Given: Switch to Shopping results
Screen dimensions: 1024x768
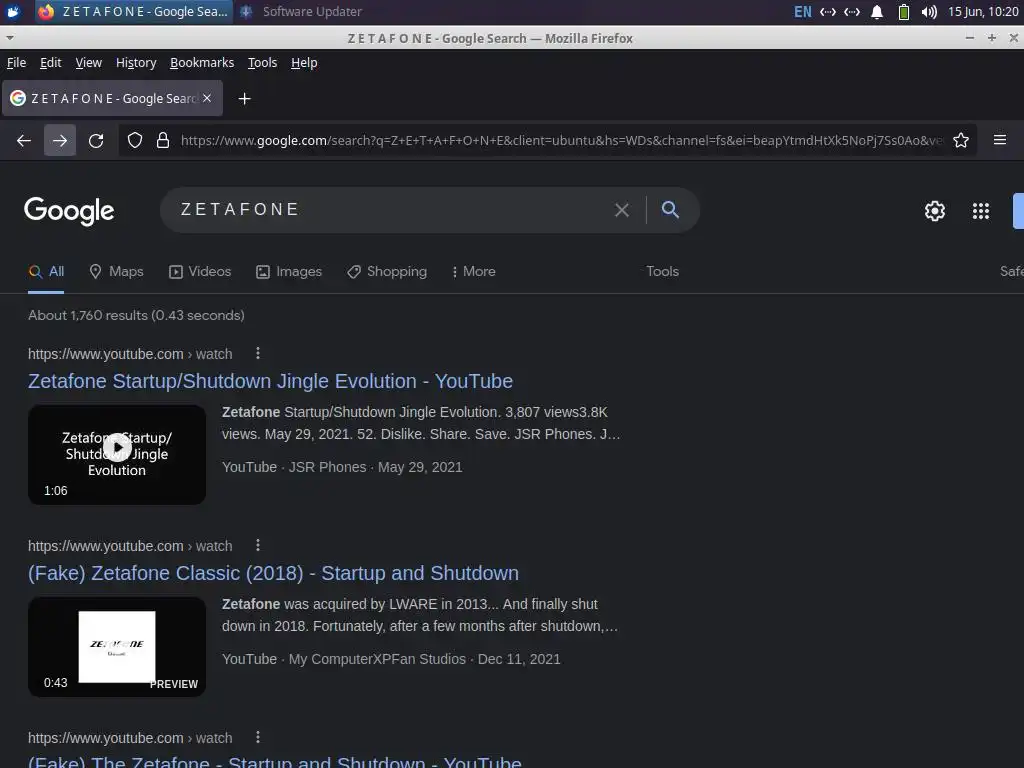Looking at the screenshot, I should pos(387,272).
